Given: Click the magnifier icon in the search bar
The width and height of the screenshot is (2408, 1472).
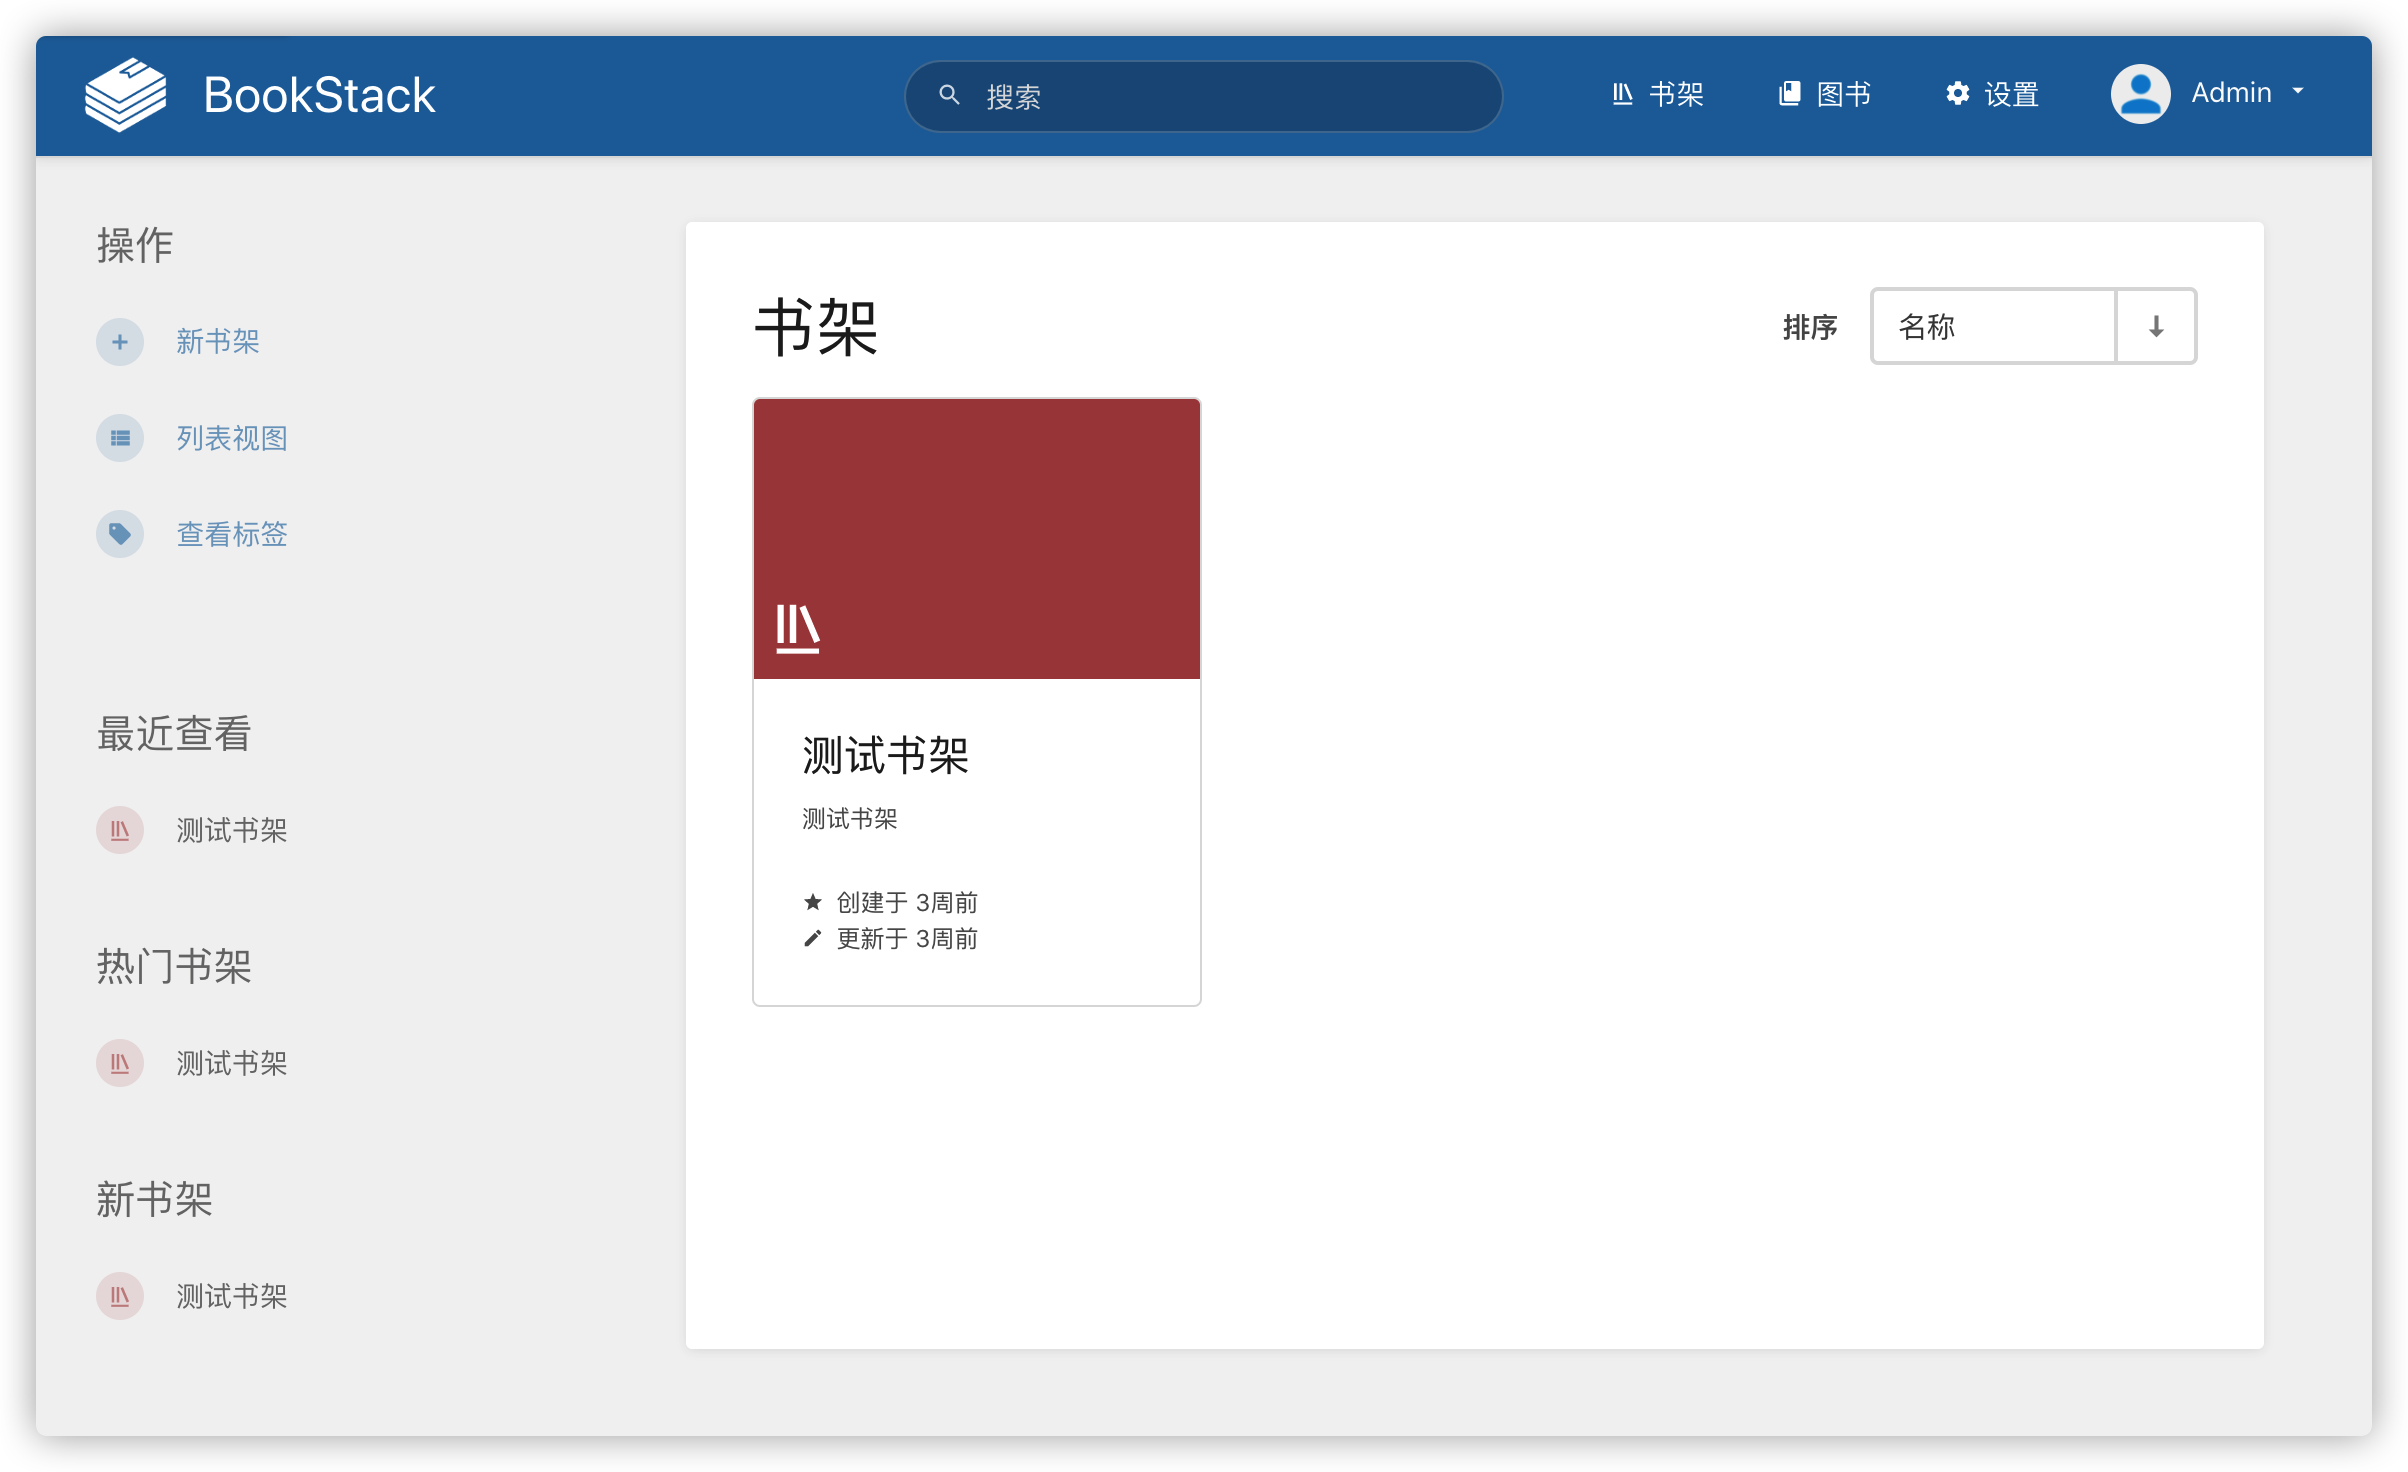Looking at the screenshot, I should click(948, 95).
